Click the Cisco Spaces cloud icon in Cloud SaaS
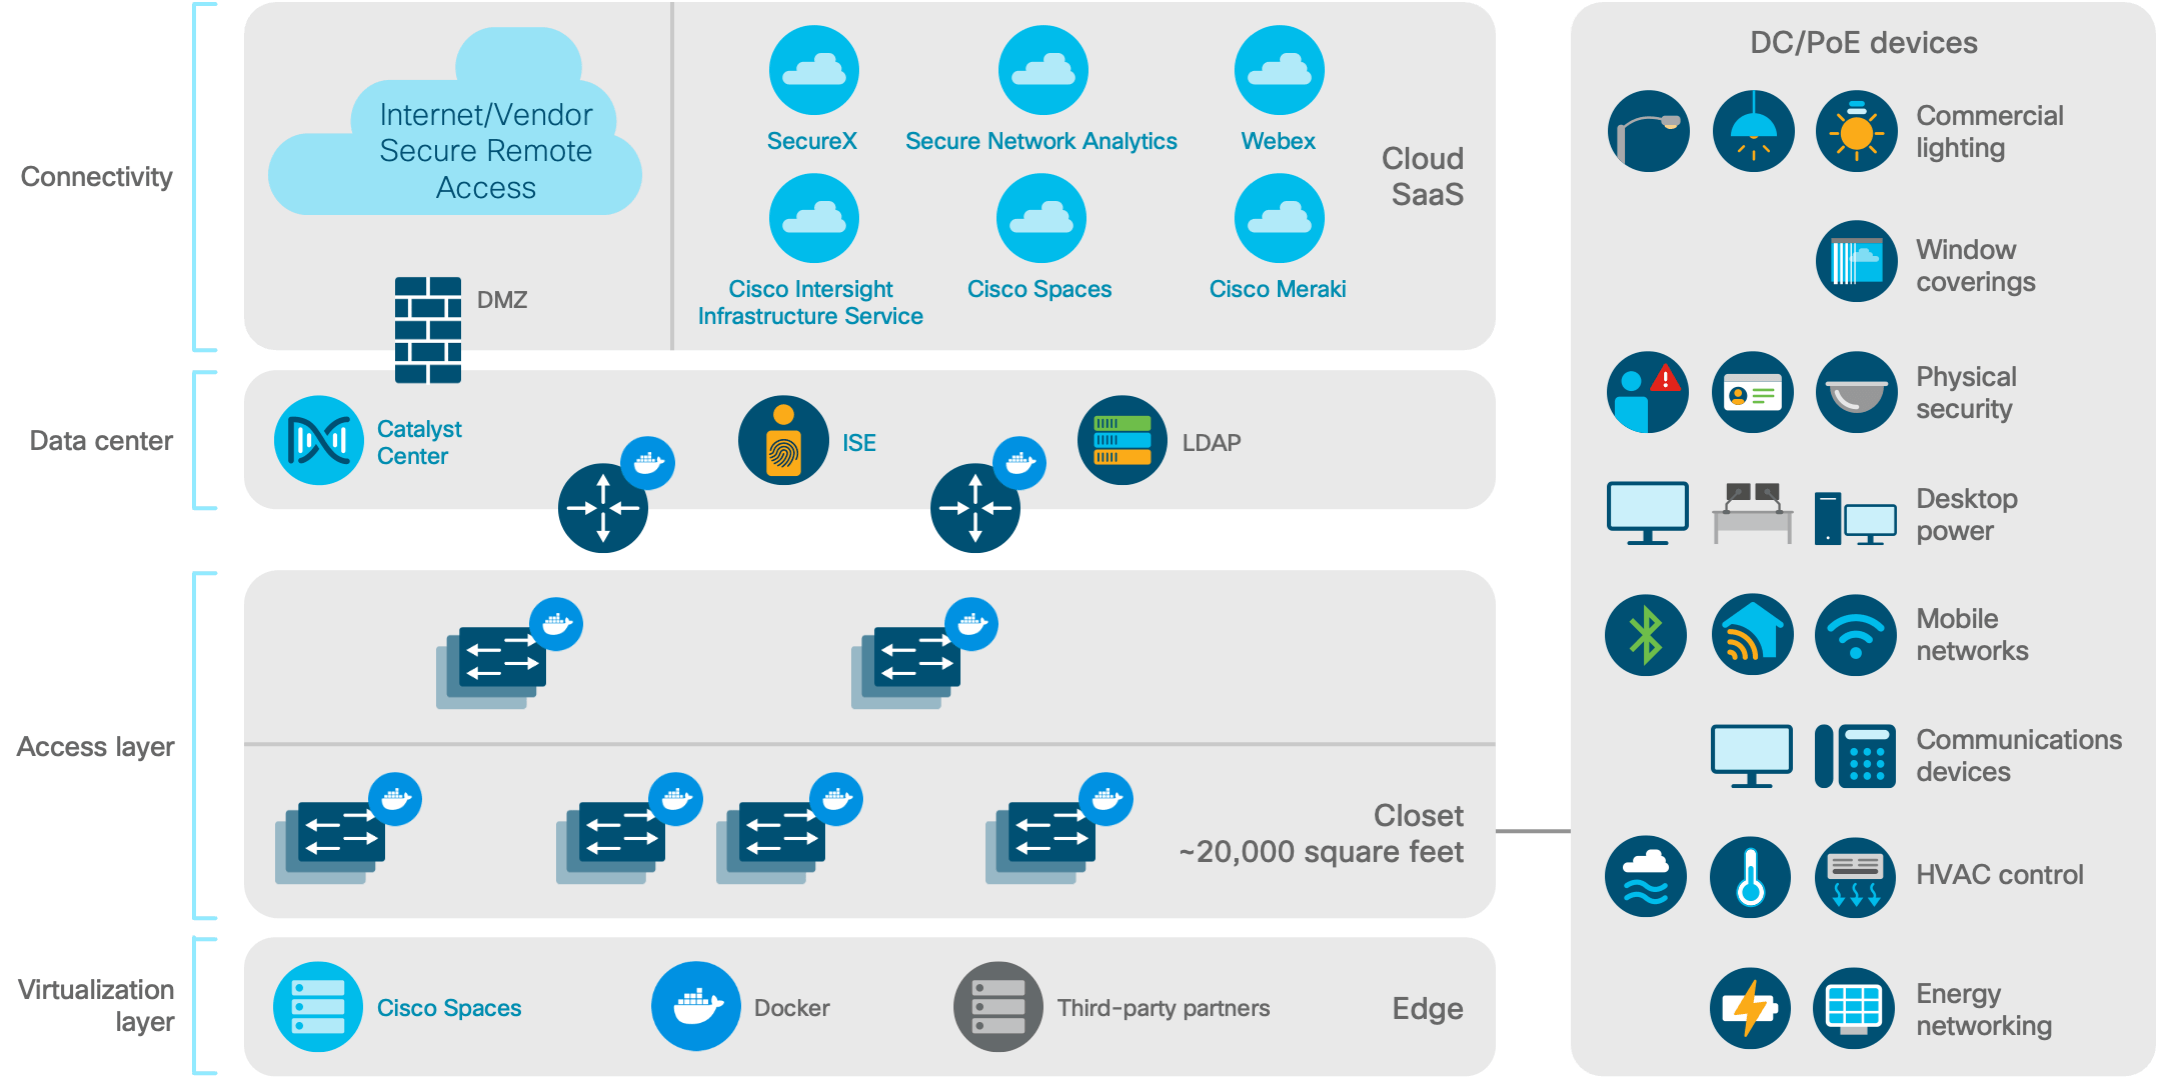Image resolution: width=2160 pixels, height=1080 pixels. coord(1041,218)
